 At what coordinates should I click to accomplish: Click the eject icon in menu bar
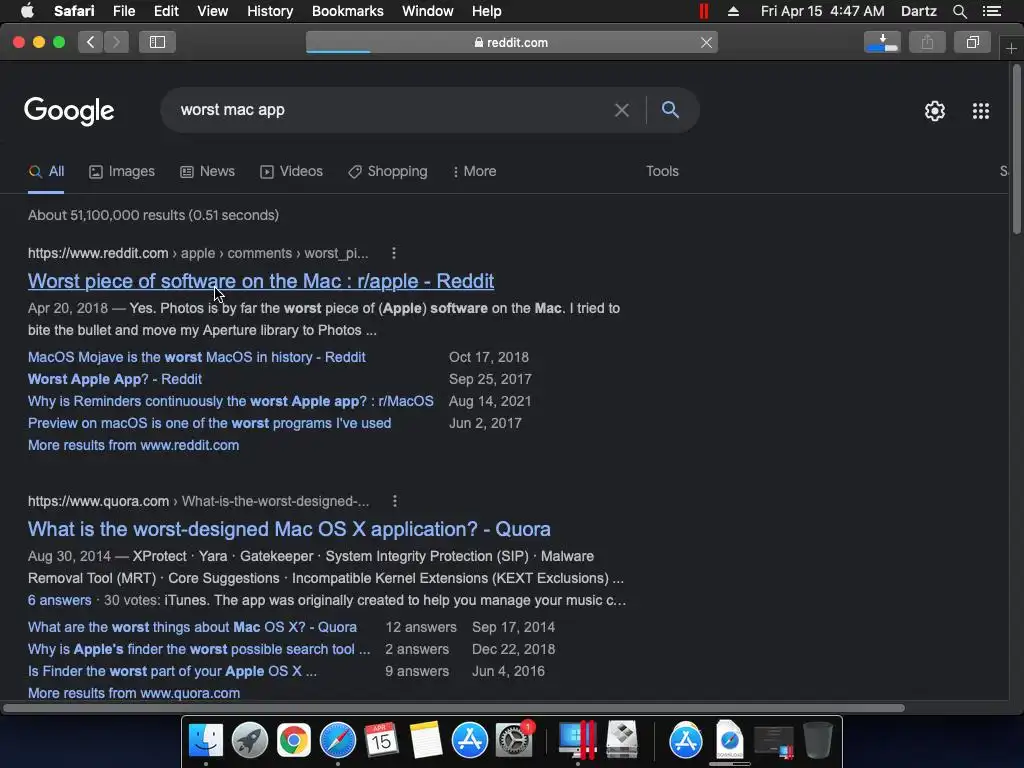click(733, 11)
